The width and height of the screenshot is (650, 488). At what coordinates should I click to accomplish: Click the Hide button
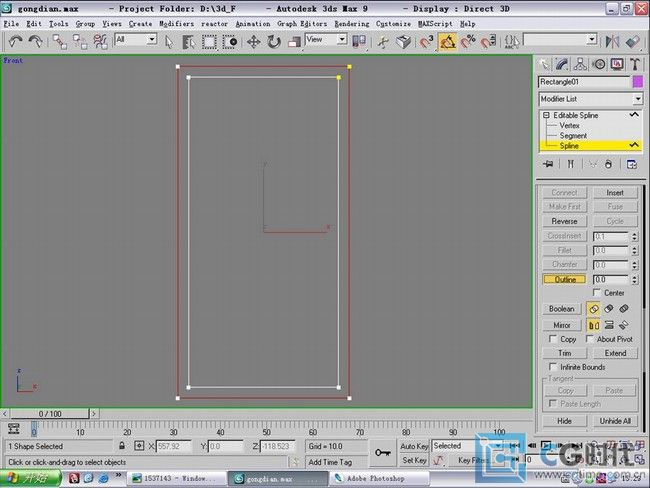(565, 421)
